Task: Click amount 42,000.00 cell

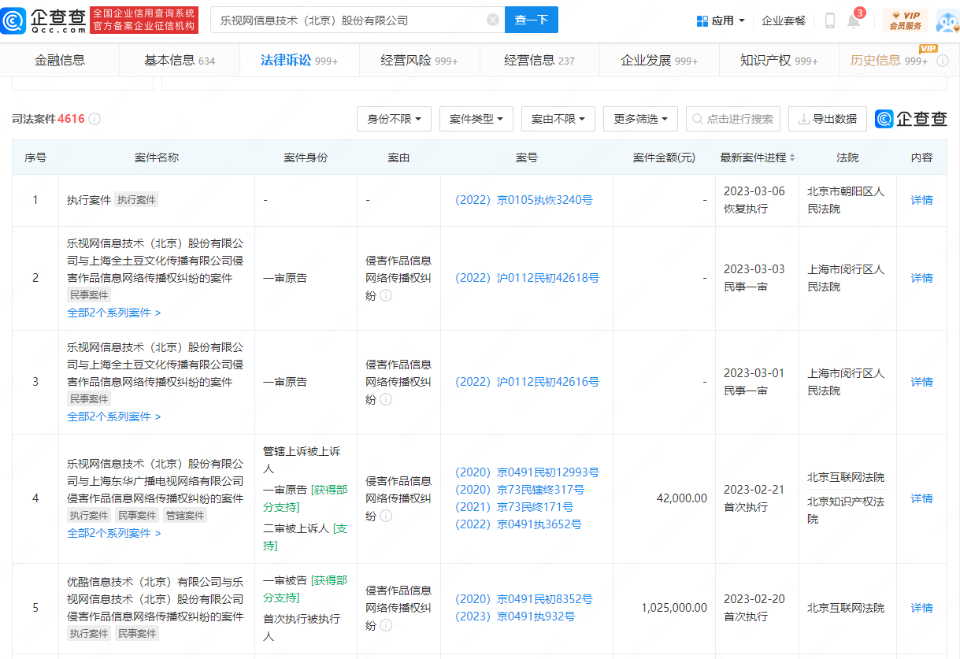Action: coord(681,499)
